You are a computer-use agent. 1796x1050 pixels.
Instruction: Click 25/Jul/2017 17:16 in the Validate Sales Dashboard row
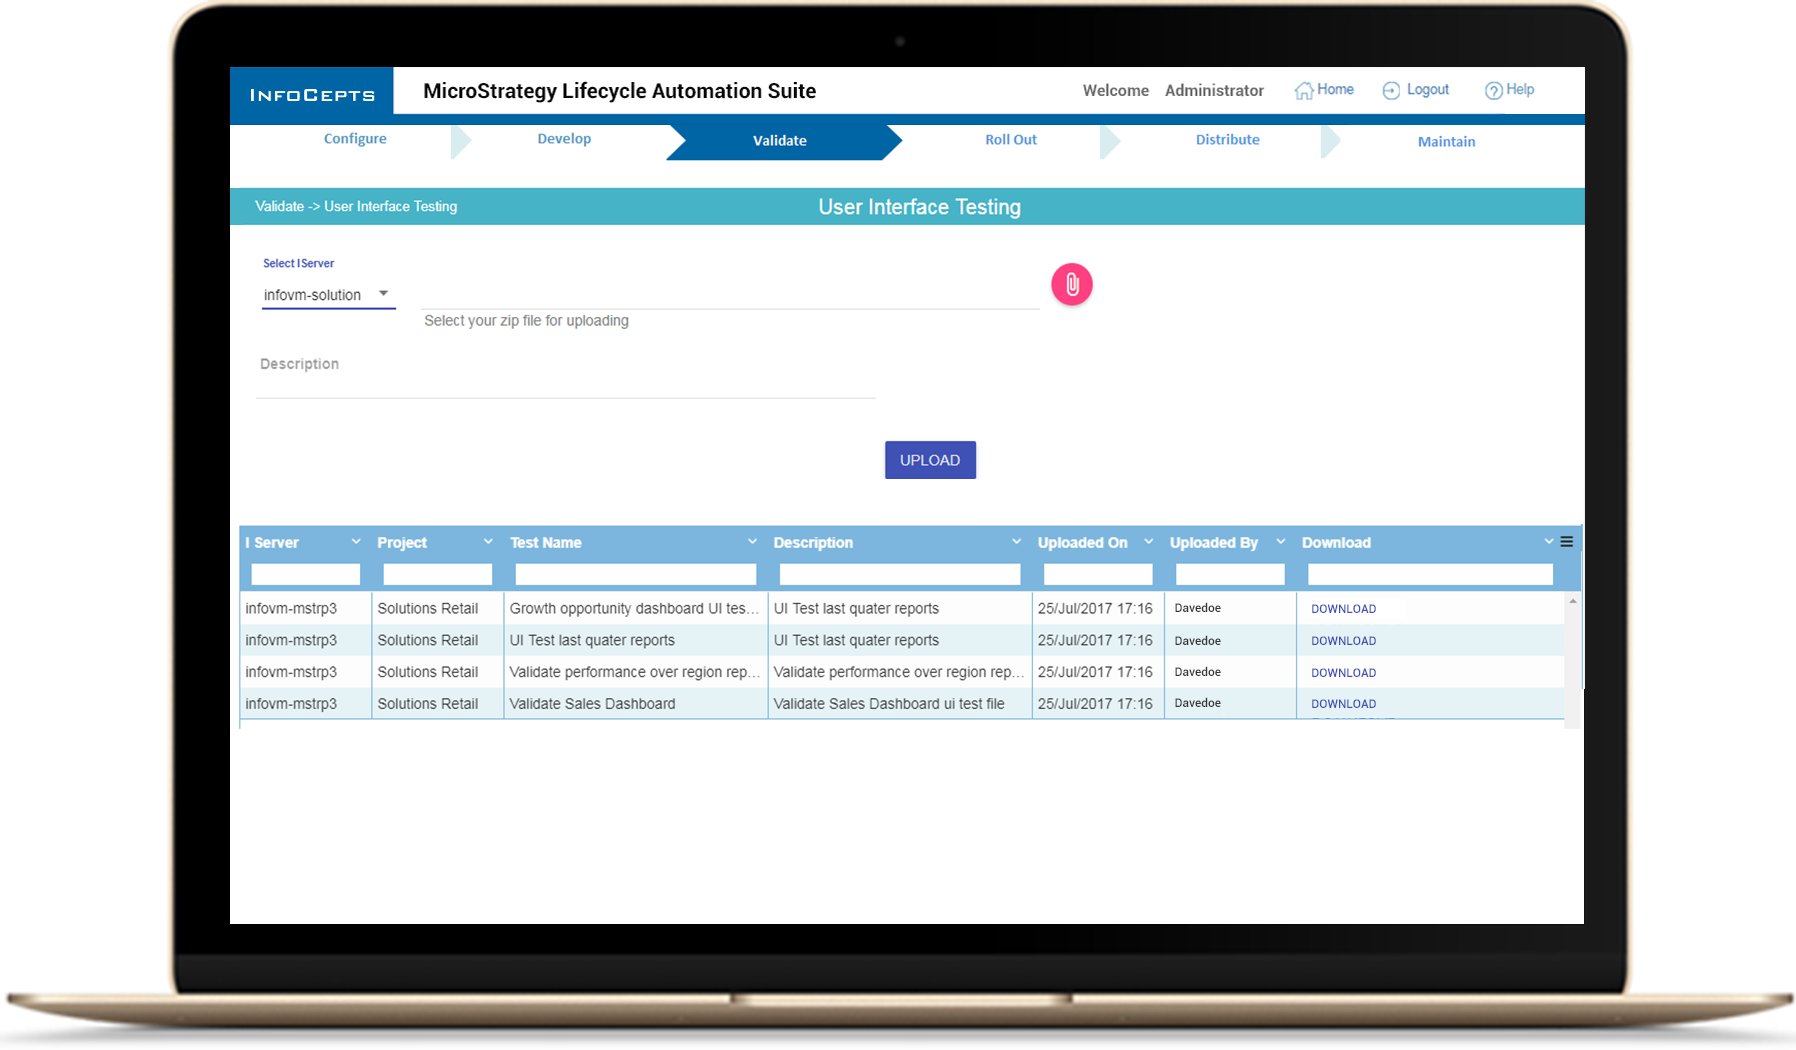point(1095,704)
